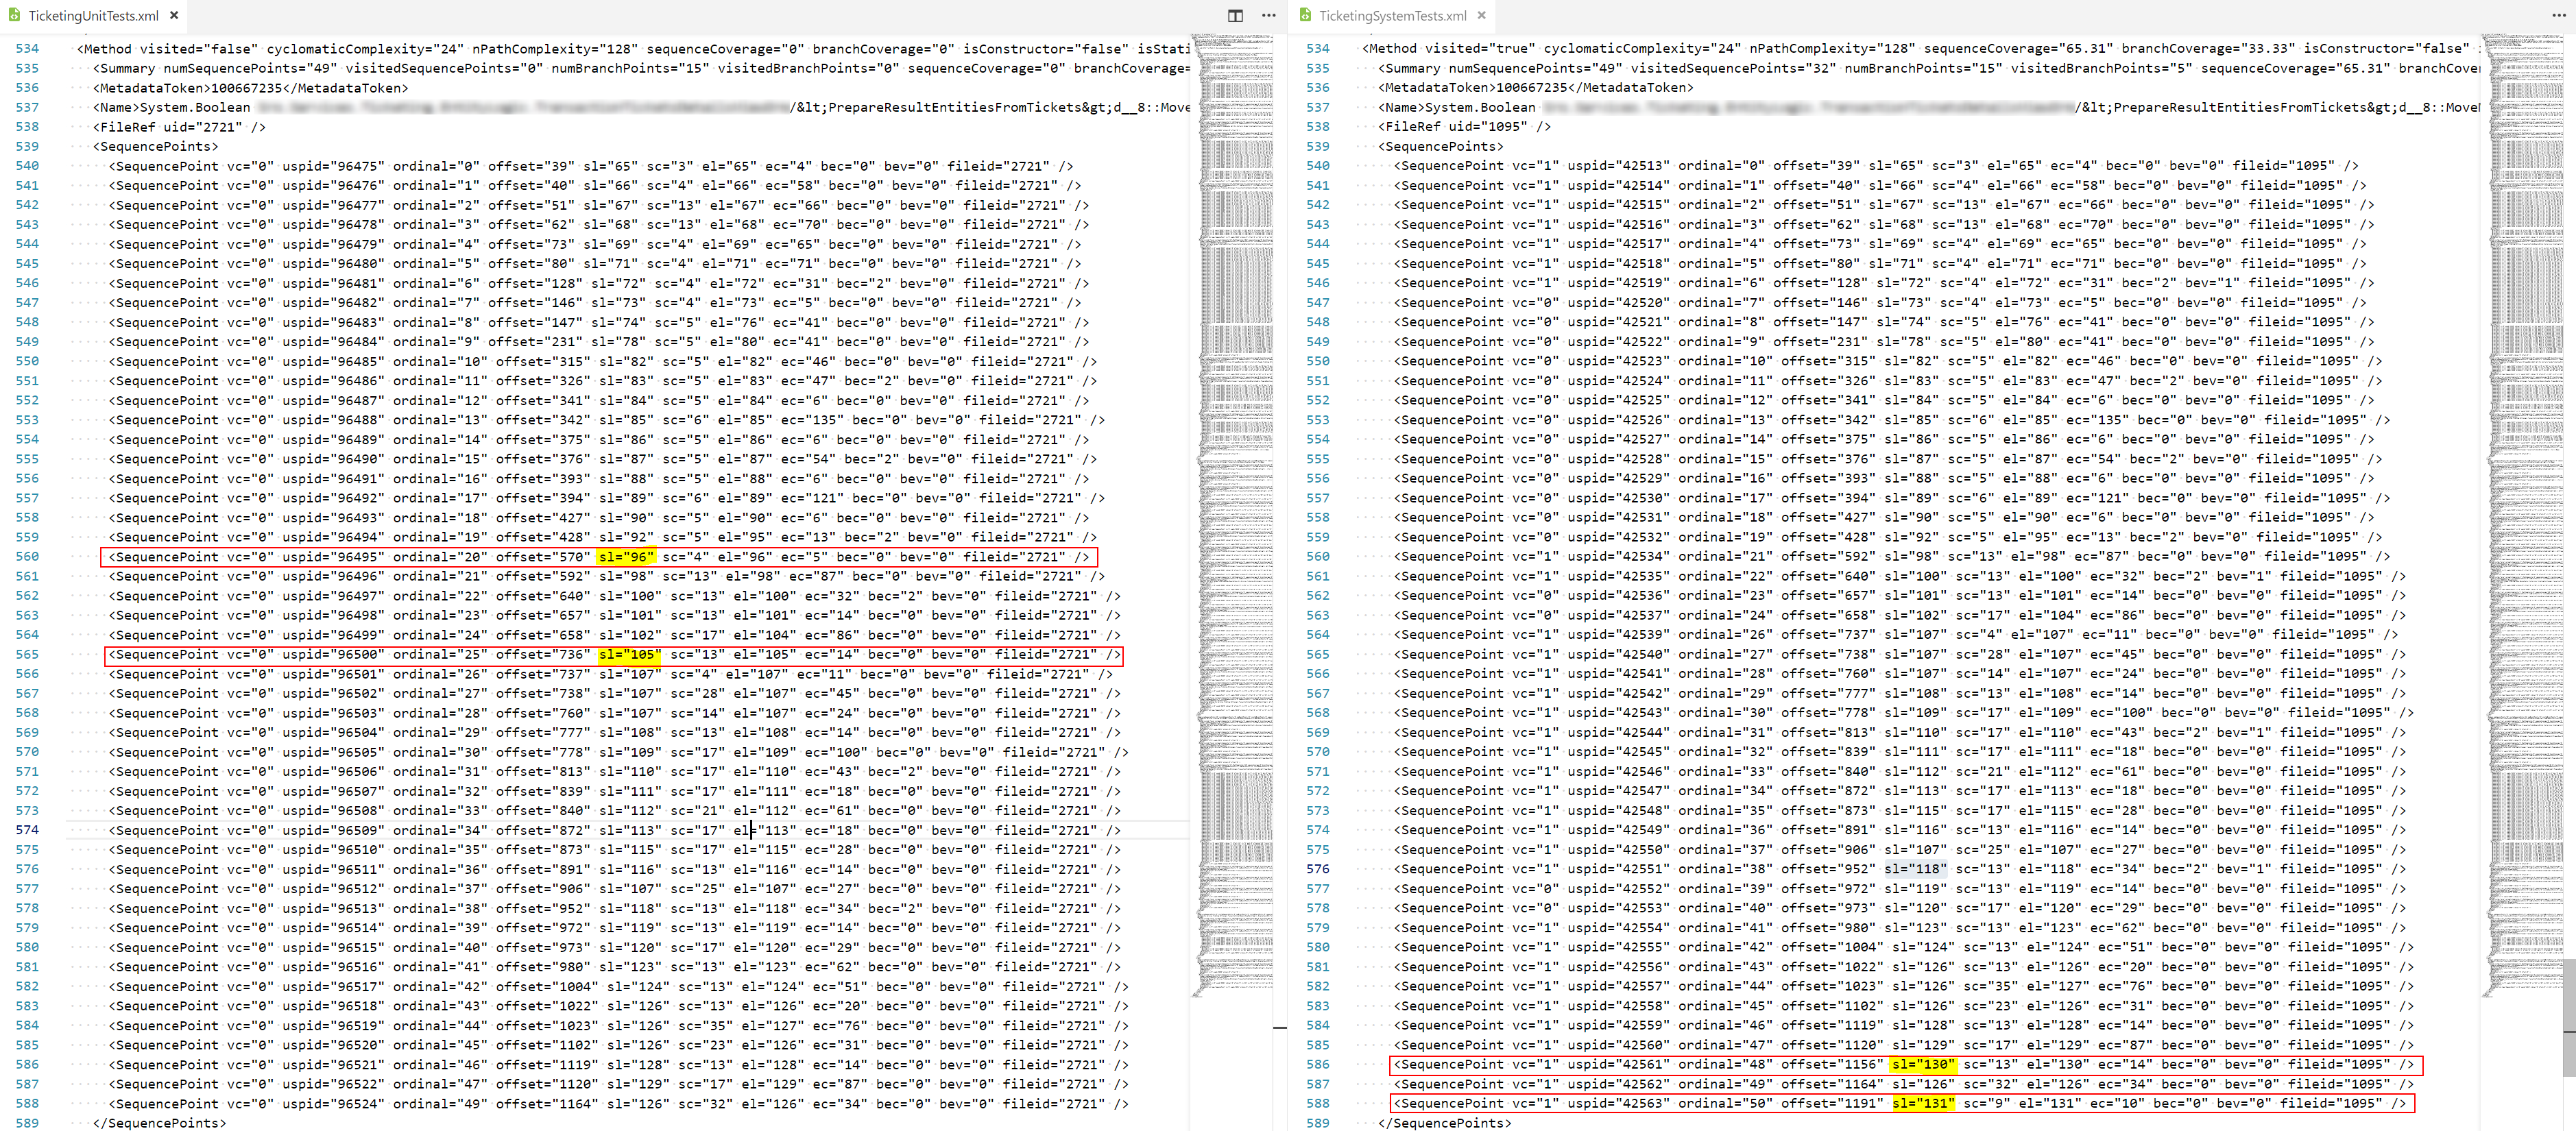Click opening <SequencePoints> tag in left editor
This screenshot has height=1131, width=2576.
[x=155, y=147]
